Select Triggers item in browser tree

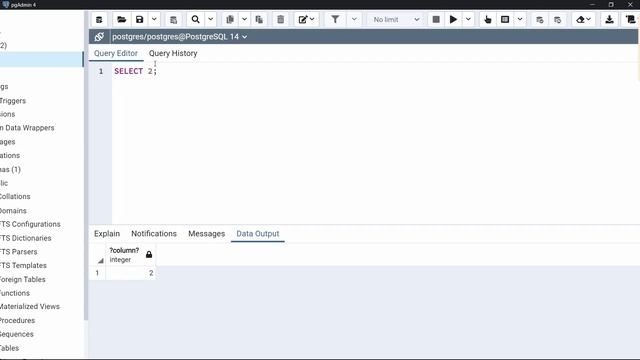[x=13, y=101]
